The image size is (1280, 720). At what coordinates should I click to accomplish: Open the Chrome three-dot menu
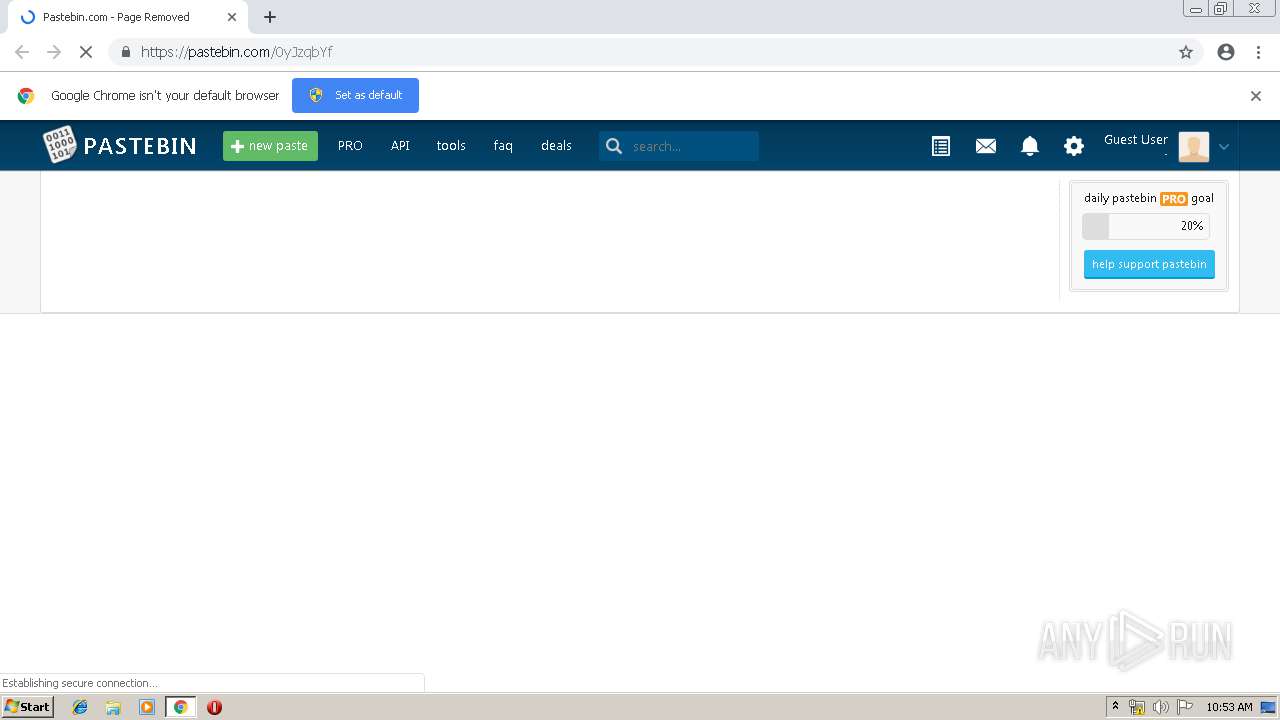coord(1259,52)
